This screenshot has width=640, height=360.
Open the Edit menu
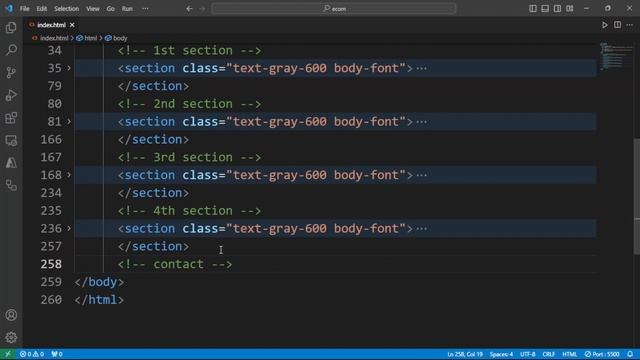coord(42,8)
